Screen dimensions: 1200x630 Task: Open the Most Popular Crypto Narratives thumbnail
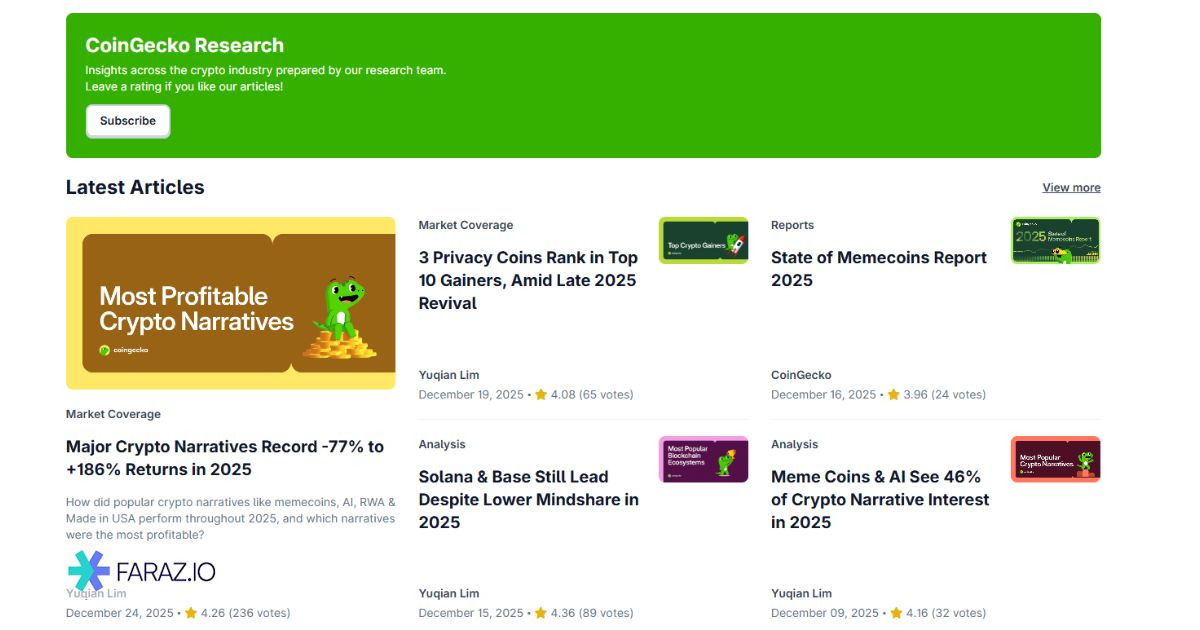pos(1055,459)
